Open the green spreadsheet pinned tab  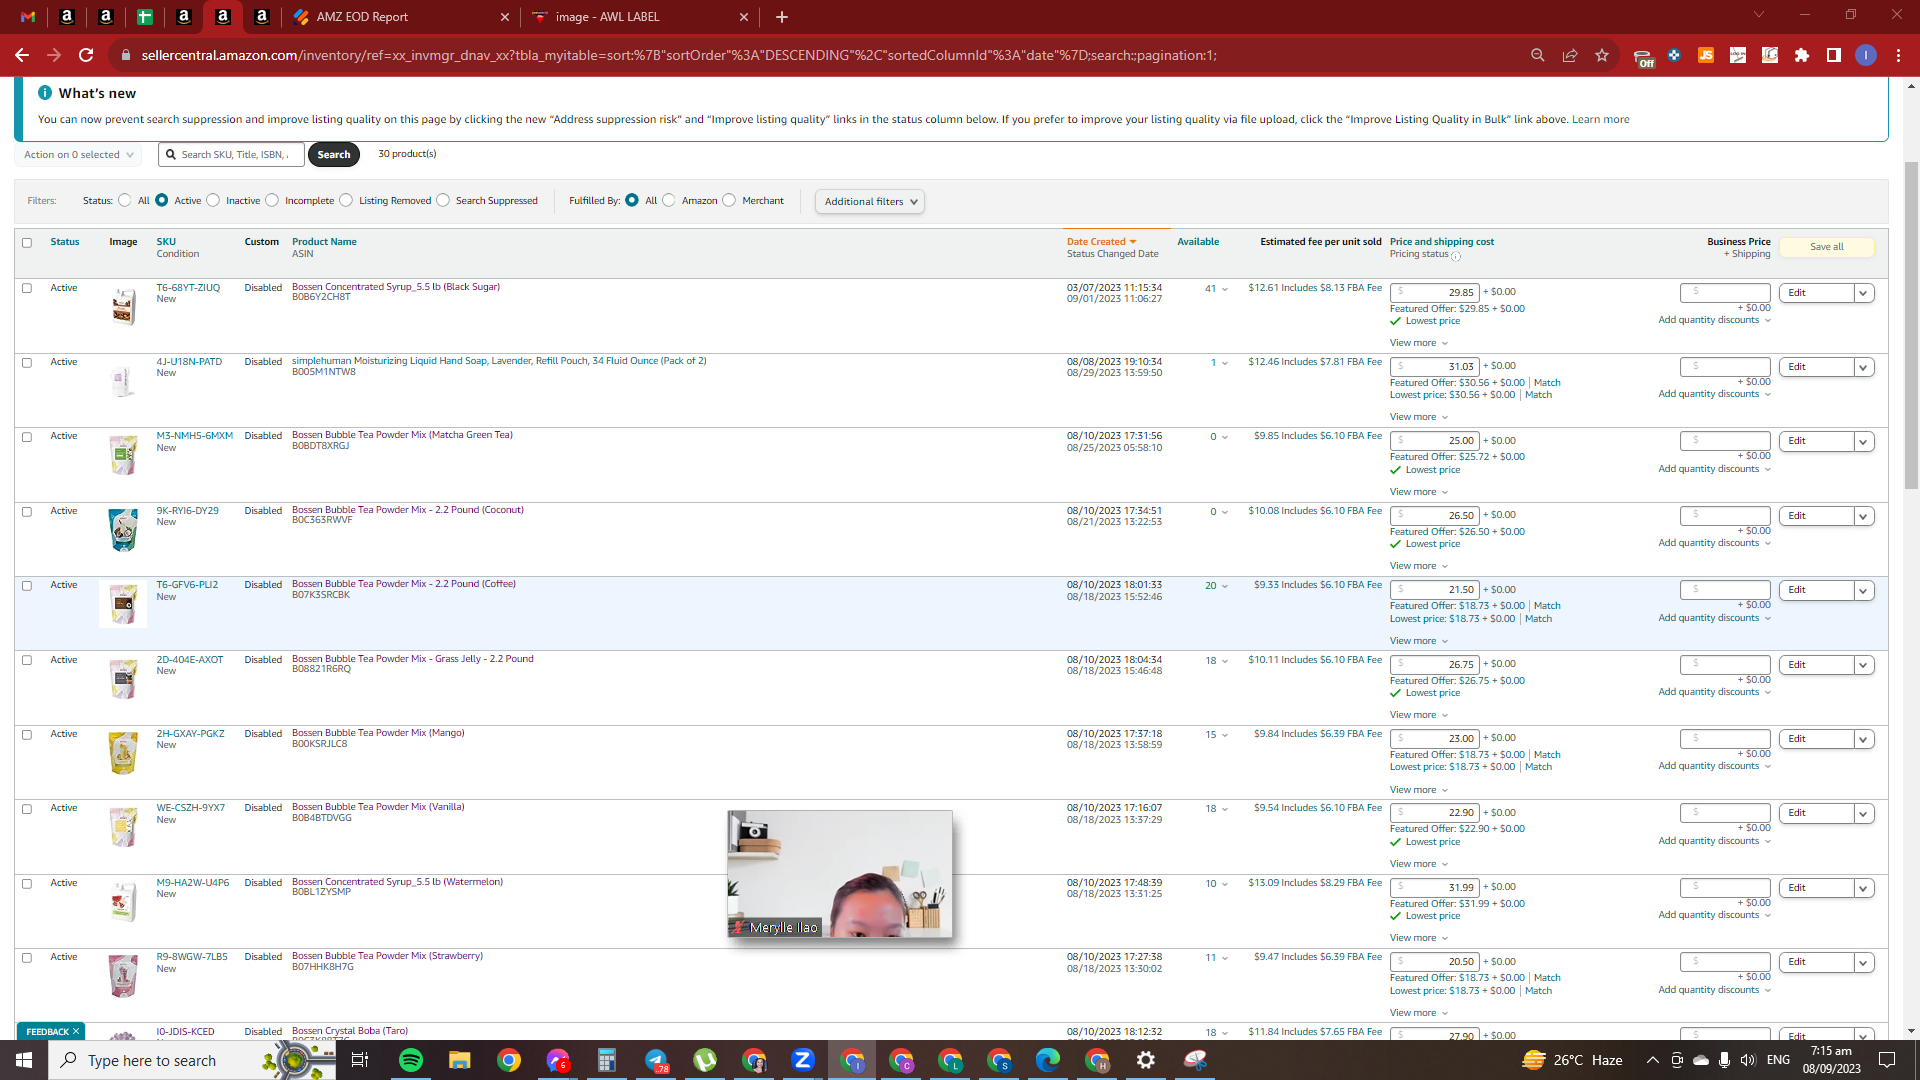145,17
